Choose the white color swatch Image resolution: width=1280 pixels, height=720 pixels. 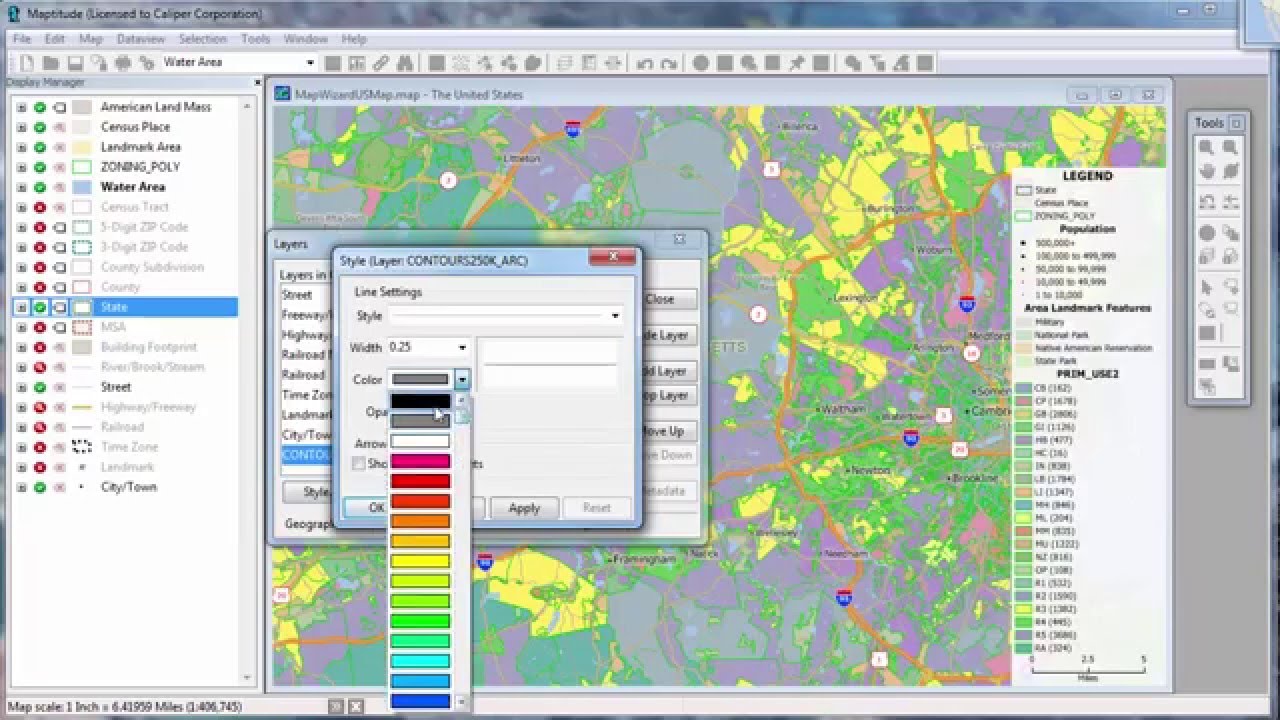click(420, 441)
